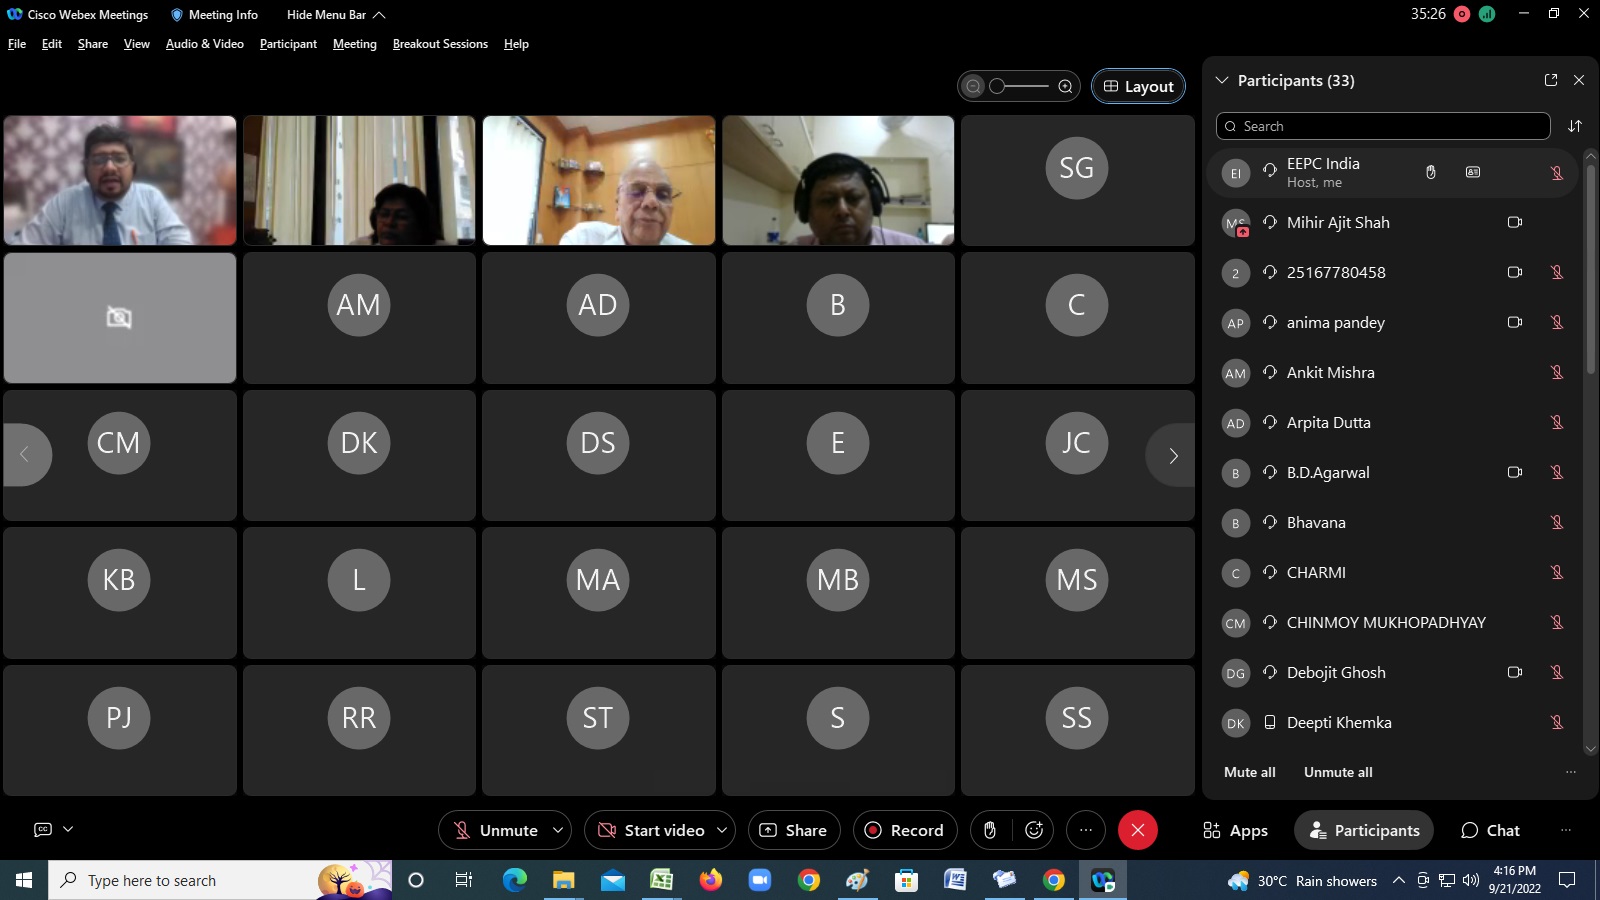Show hidden system tray icons

[x=1399, y=880]
